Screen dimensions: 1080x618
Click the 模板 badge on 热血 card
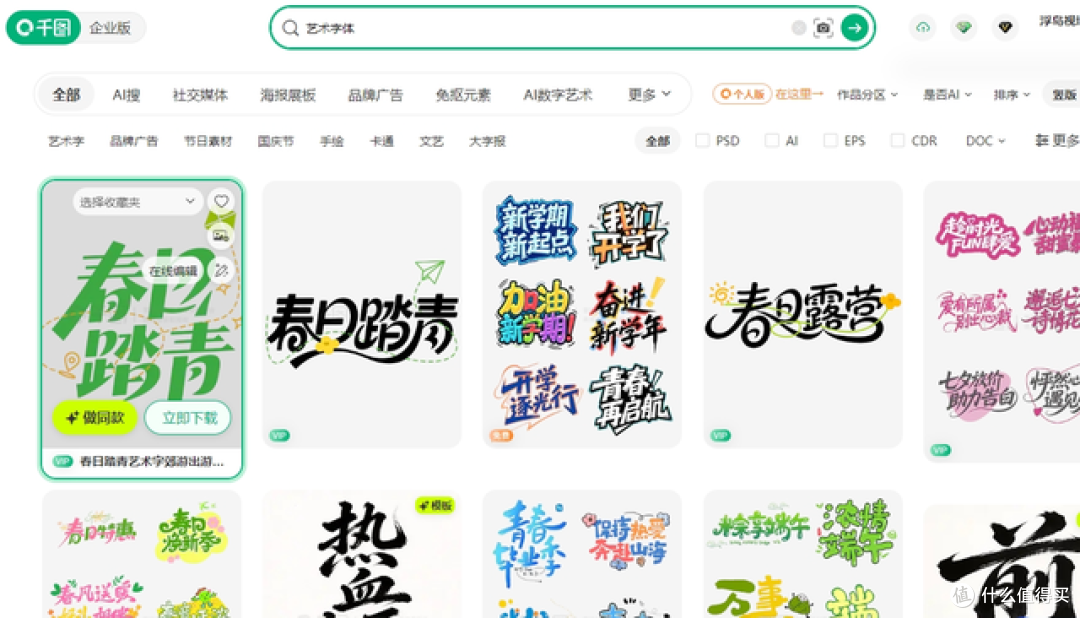[435, 506]
